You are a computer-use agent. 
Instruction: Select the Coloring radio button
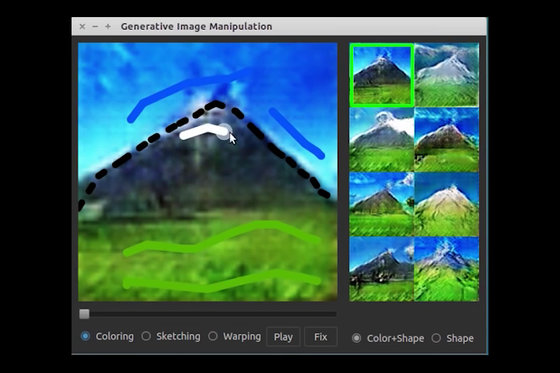(85, 336)
